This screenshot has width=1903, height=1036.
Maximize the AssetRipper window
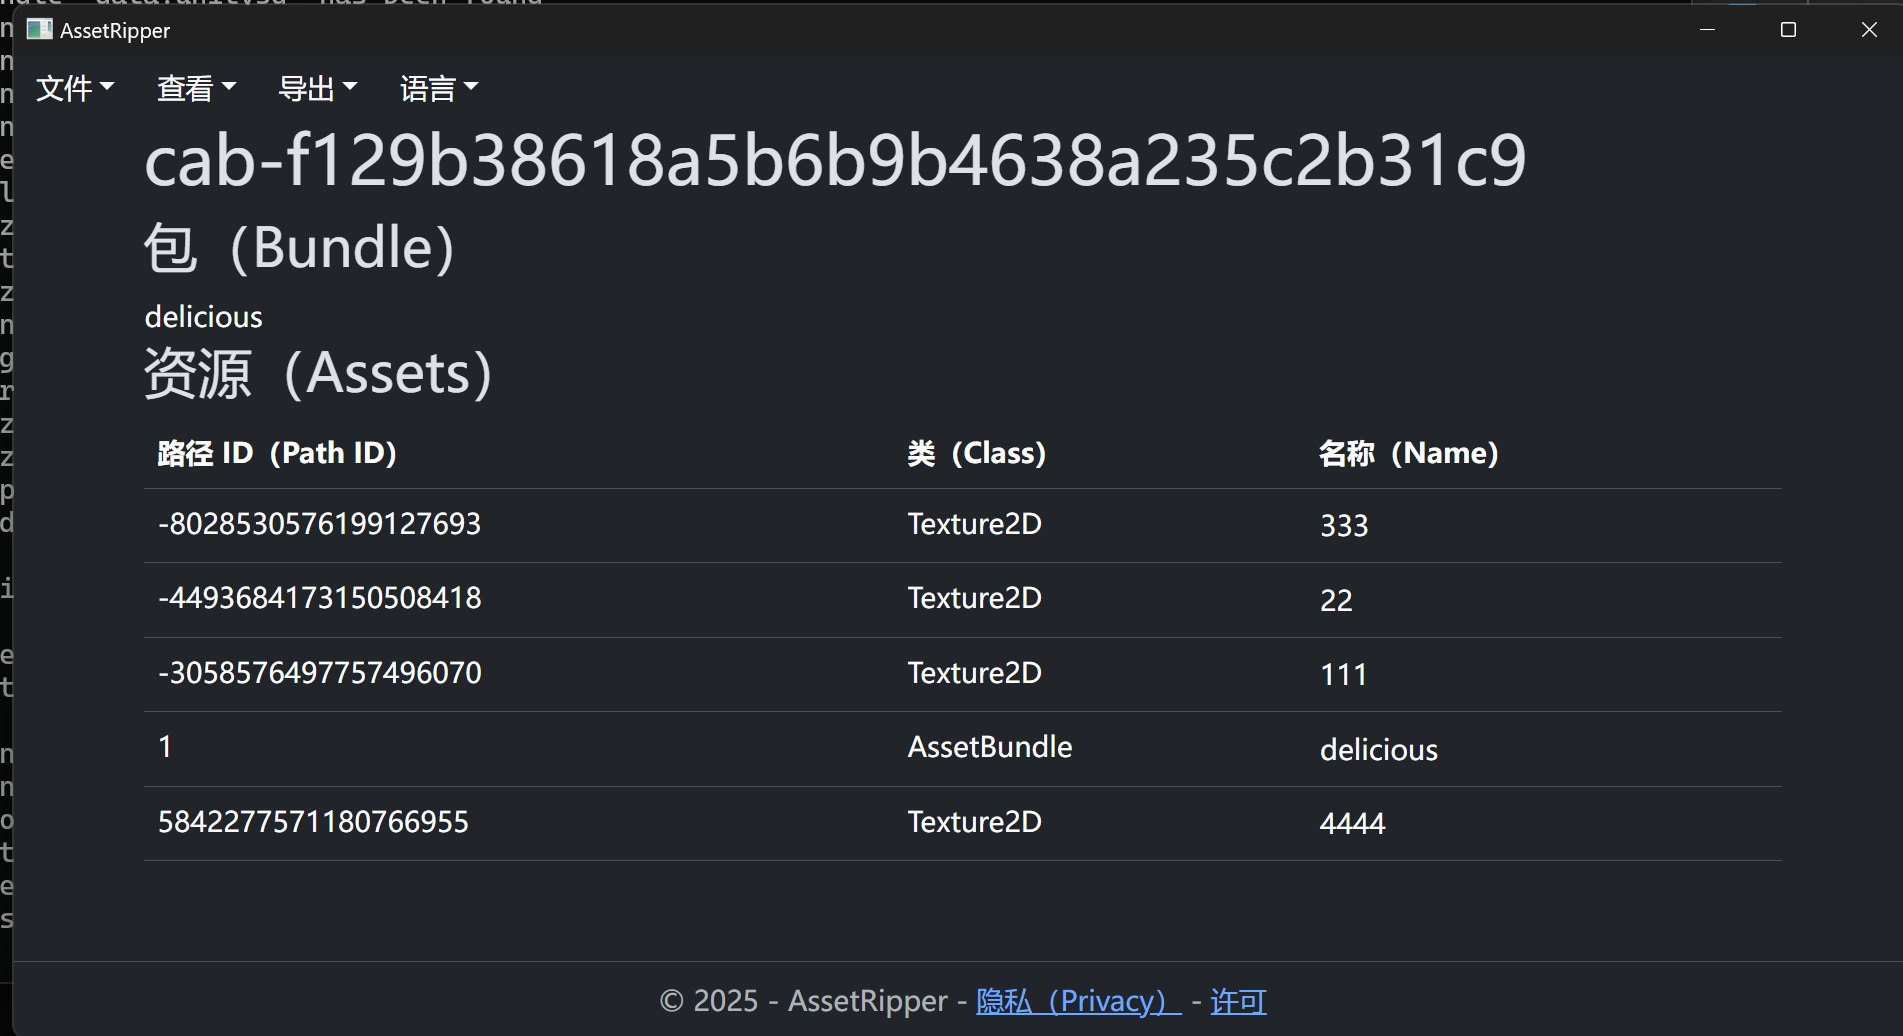pyautogui.click(x=1788, y=30)
